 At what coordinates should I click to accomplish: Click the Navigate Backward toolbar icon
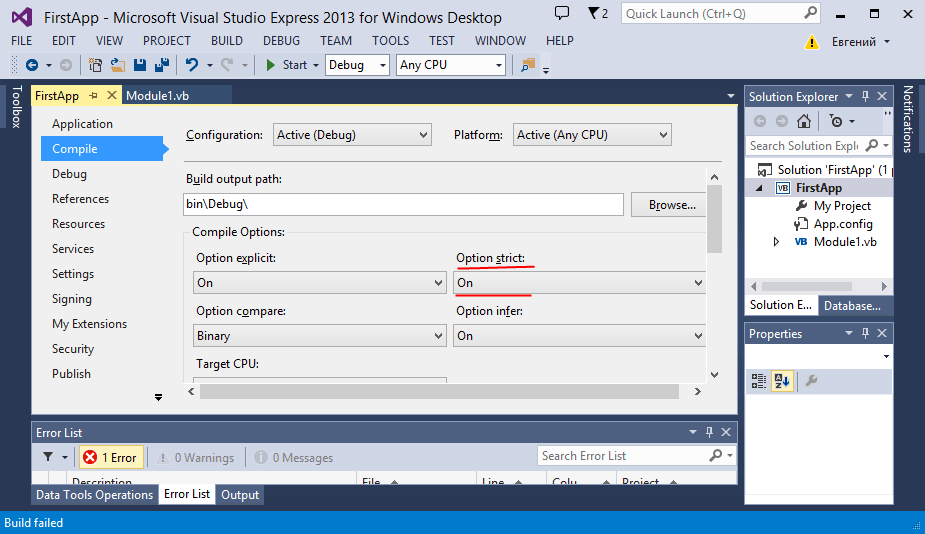(x=32, y=65)
